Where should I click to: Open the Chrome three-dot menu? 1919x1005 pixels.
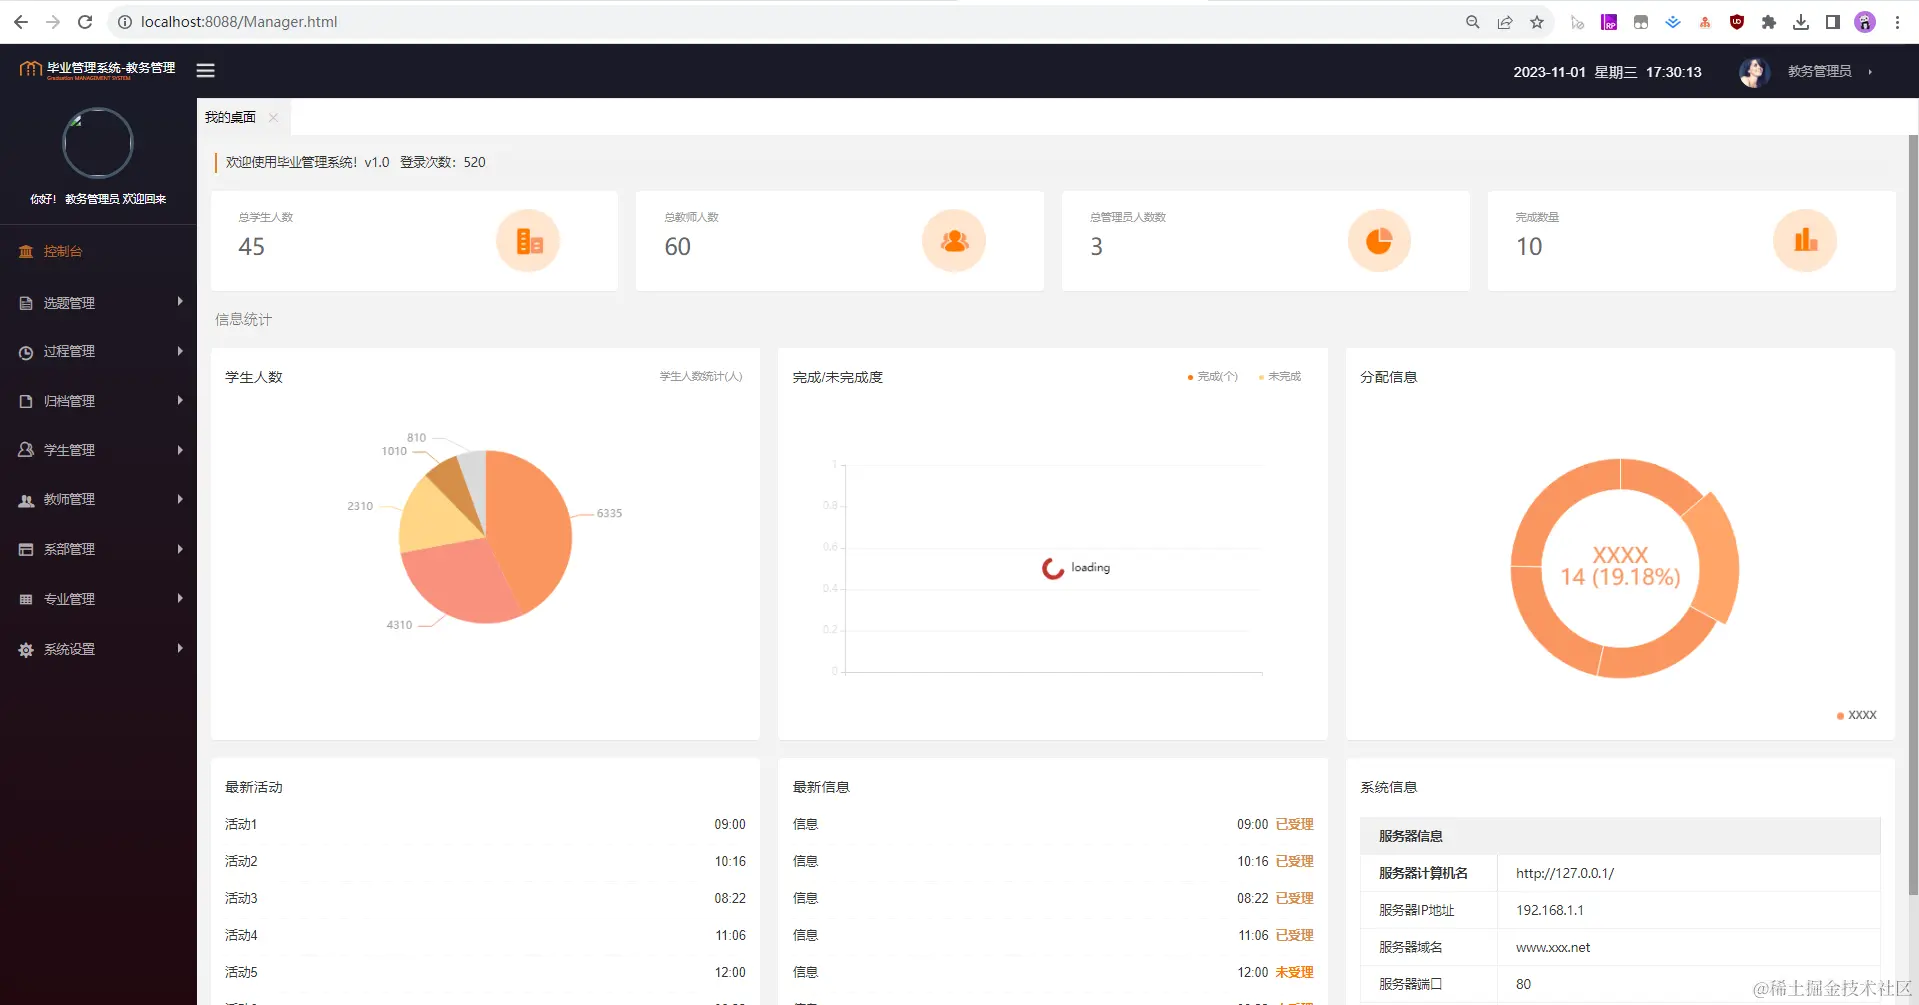coord(1897,22)
